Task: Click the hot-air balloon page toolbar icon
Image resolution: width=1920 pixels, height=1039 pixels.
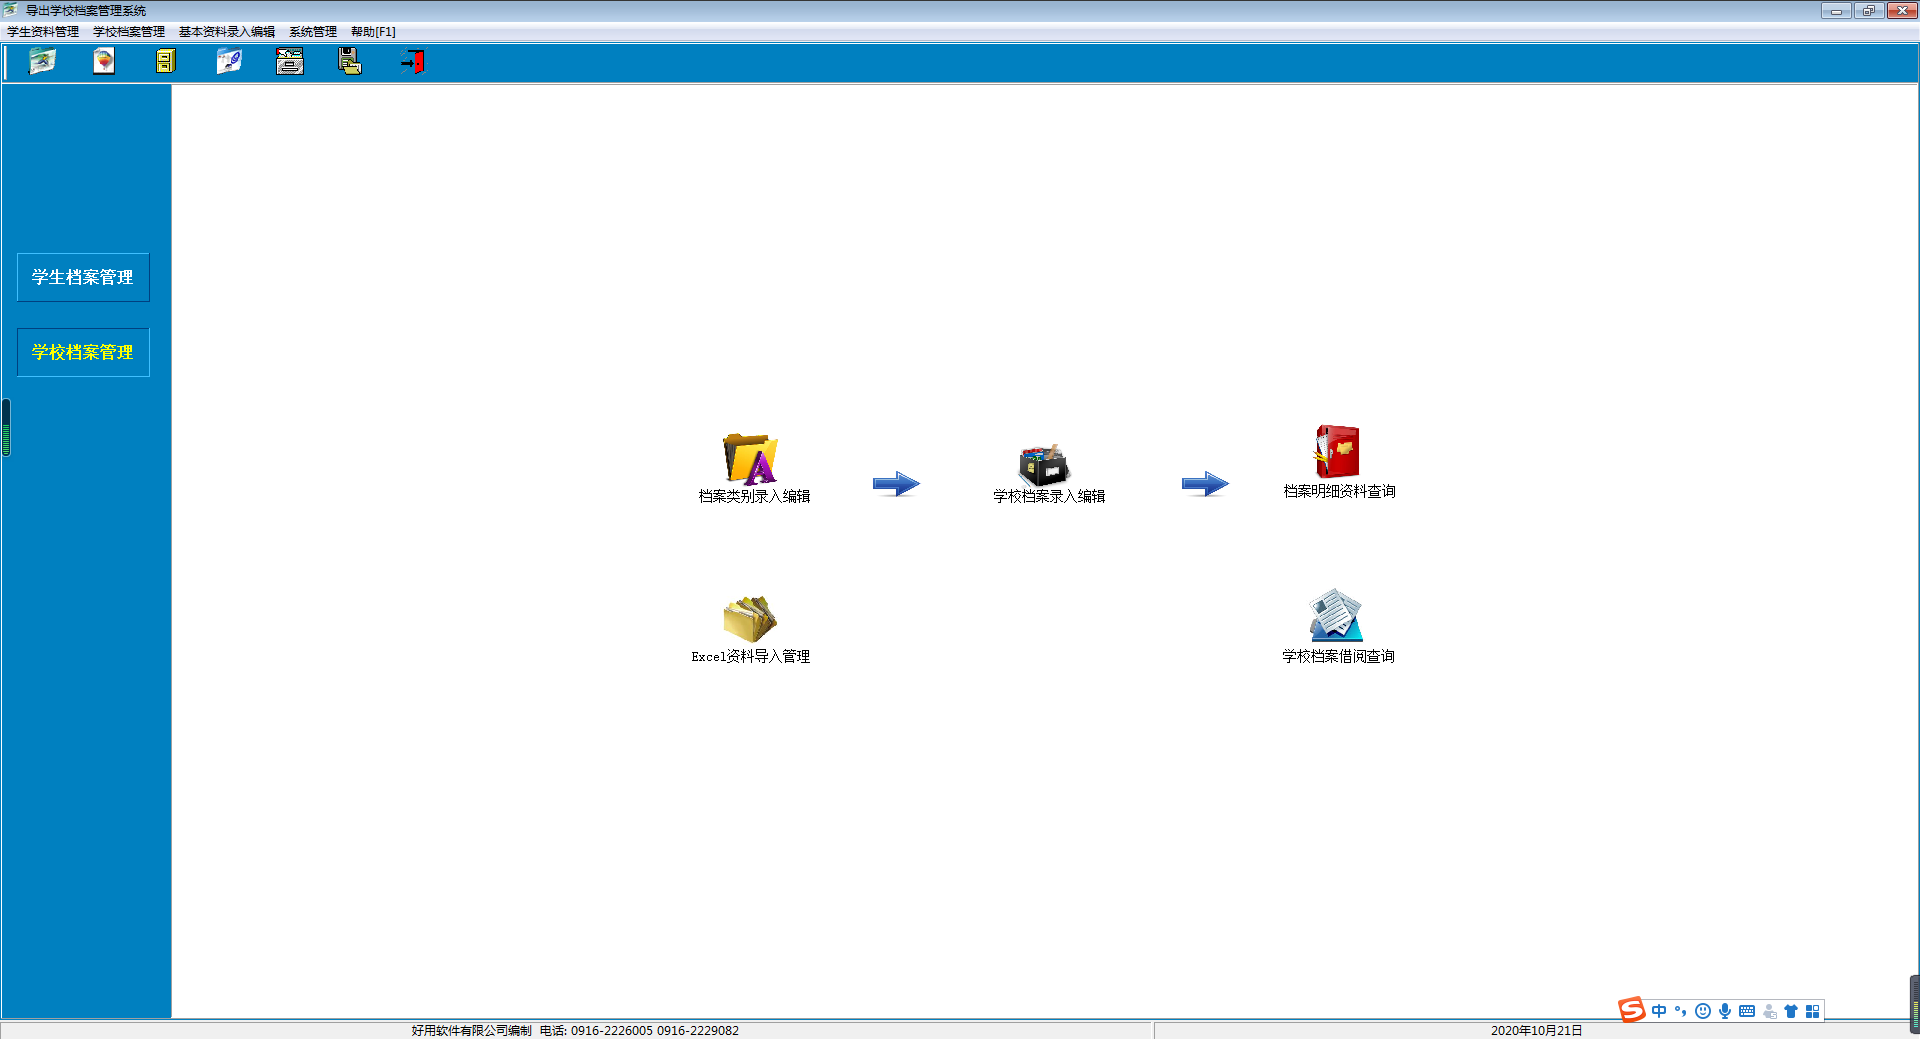Action: click(104, 62)
